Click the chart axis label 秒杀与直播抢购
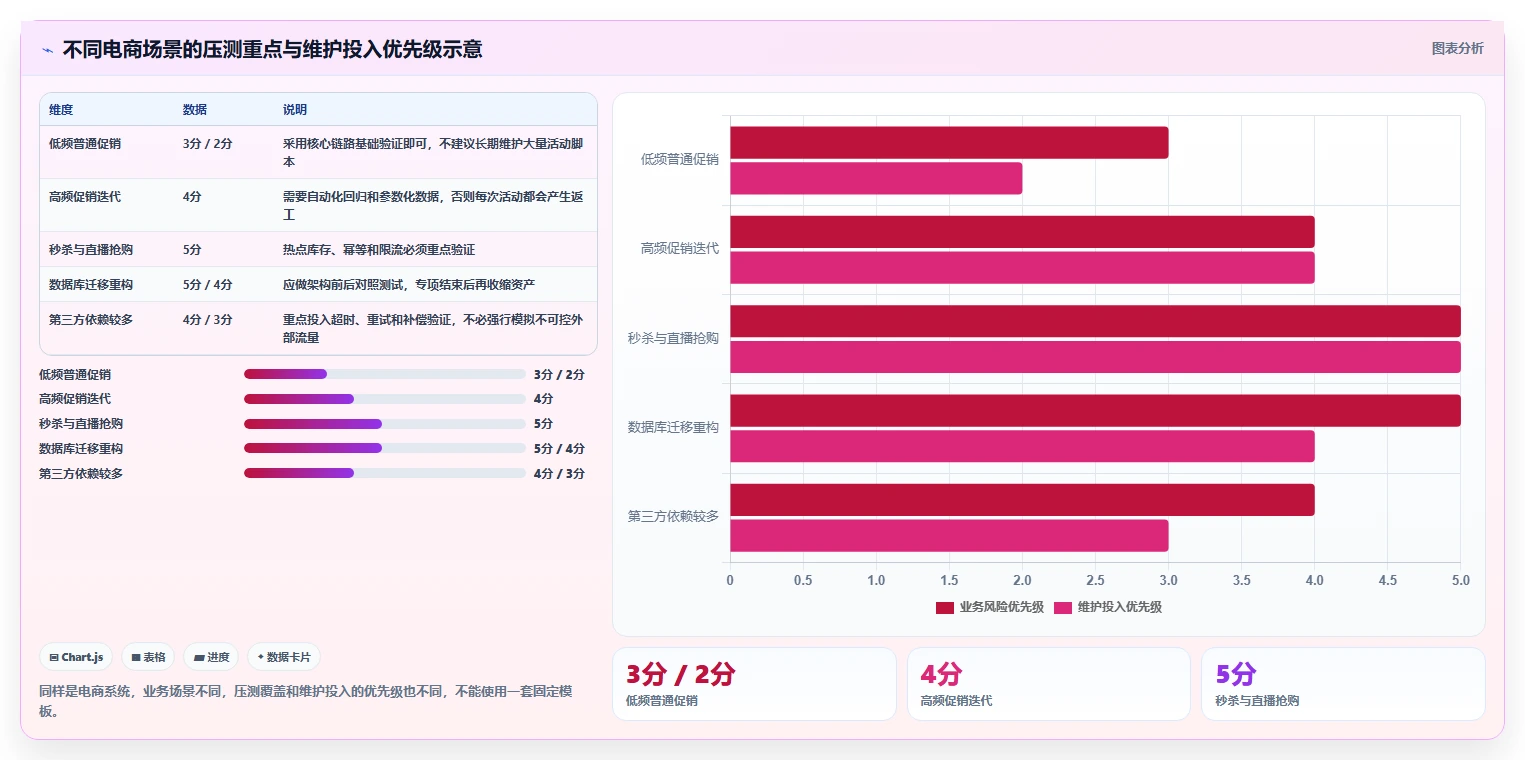 click(673, 338)
